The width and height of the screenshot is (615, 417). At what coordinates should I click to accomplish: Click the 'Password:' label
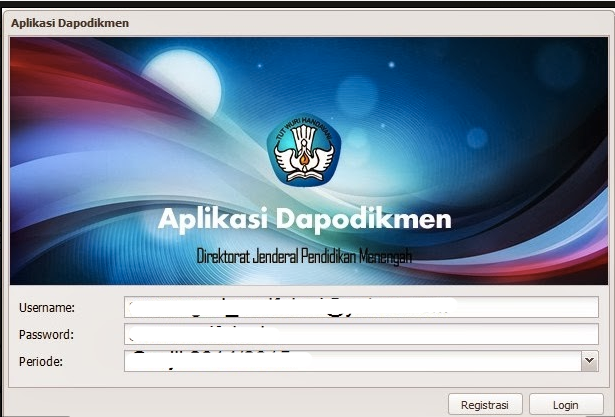point(46,335)
